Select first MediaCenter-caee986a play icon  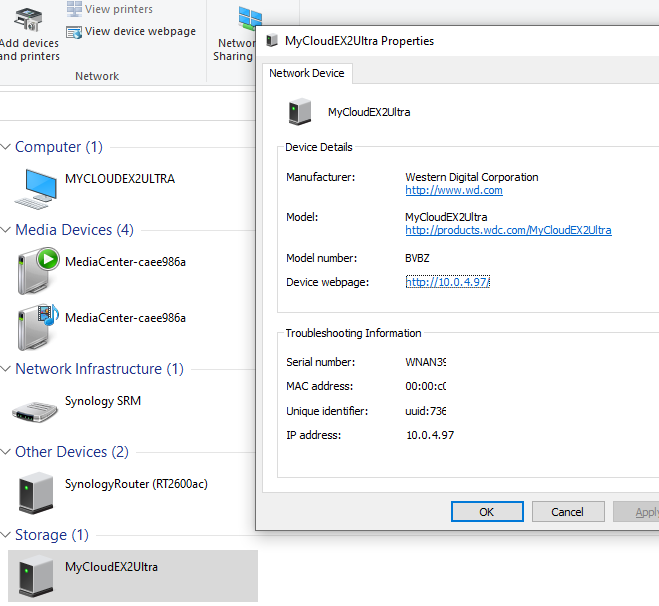[37, 271]
